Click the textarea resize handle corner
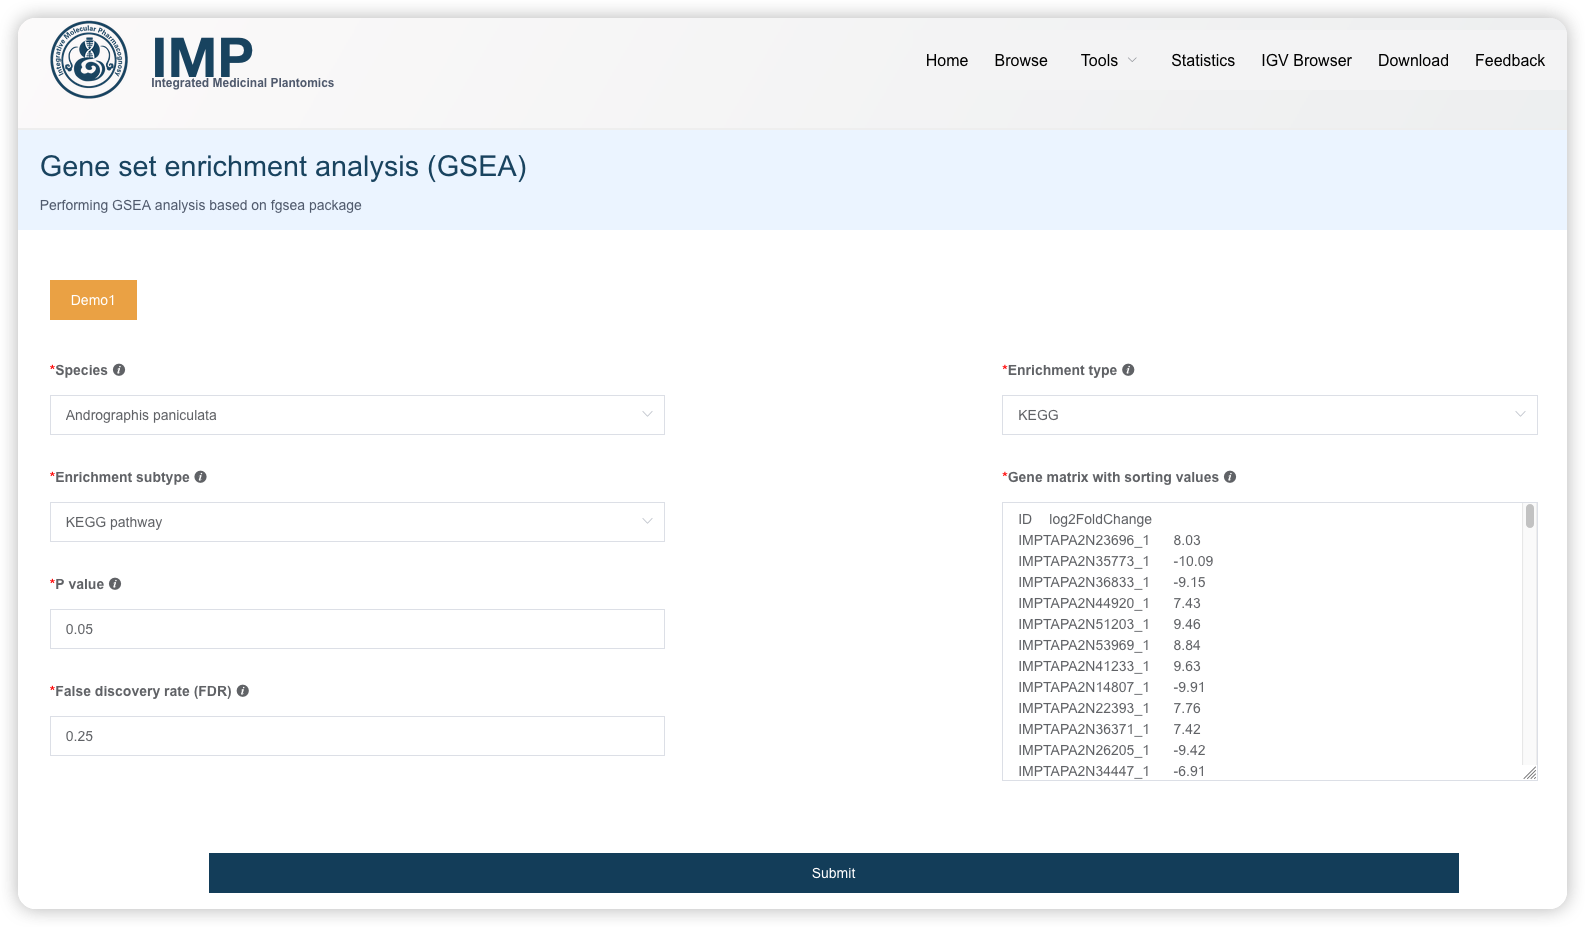Screen dimensions: 1585x927 [x=1530, y=773]
